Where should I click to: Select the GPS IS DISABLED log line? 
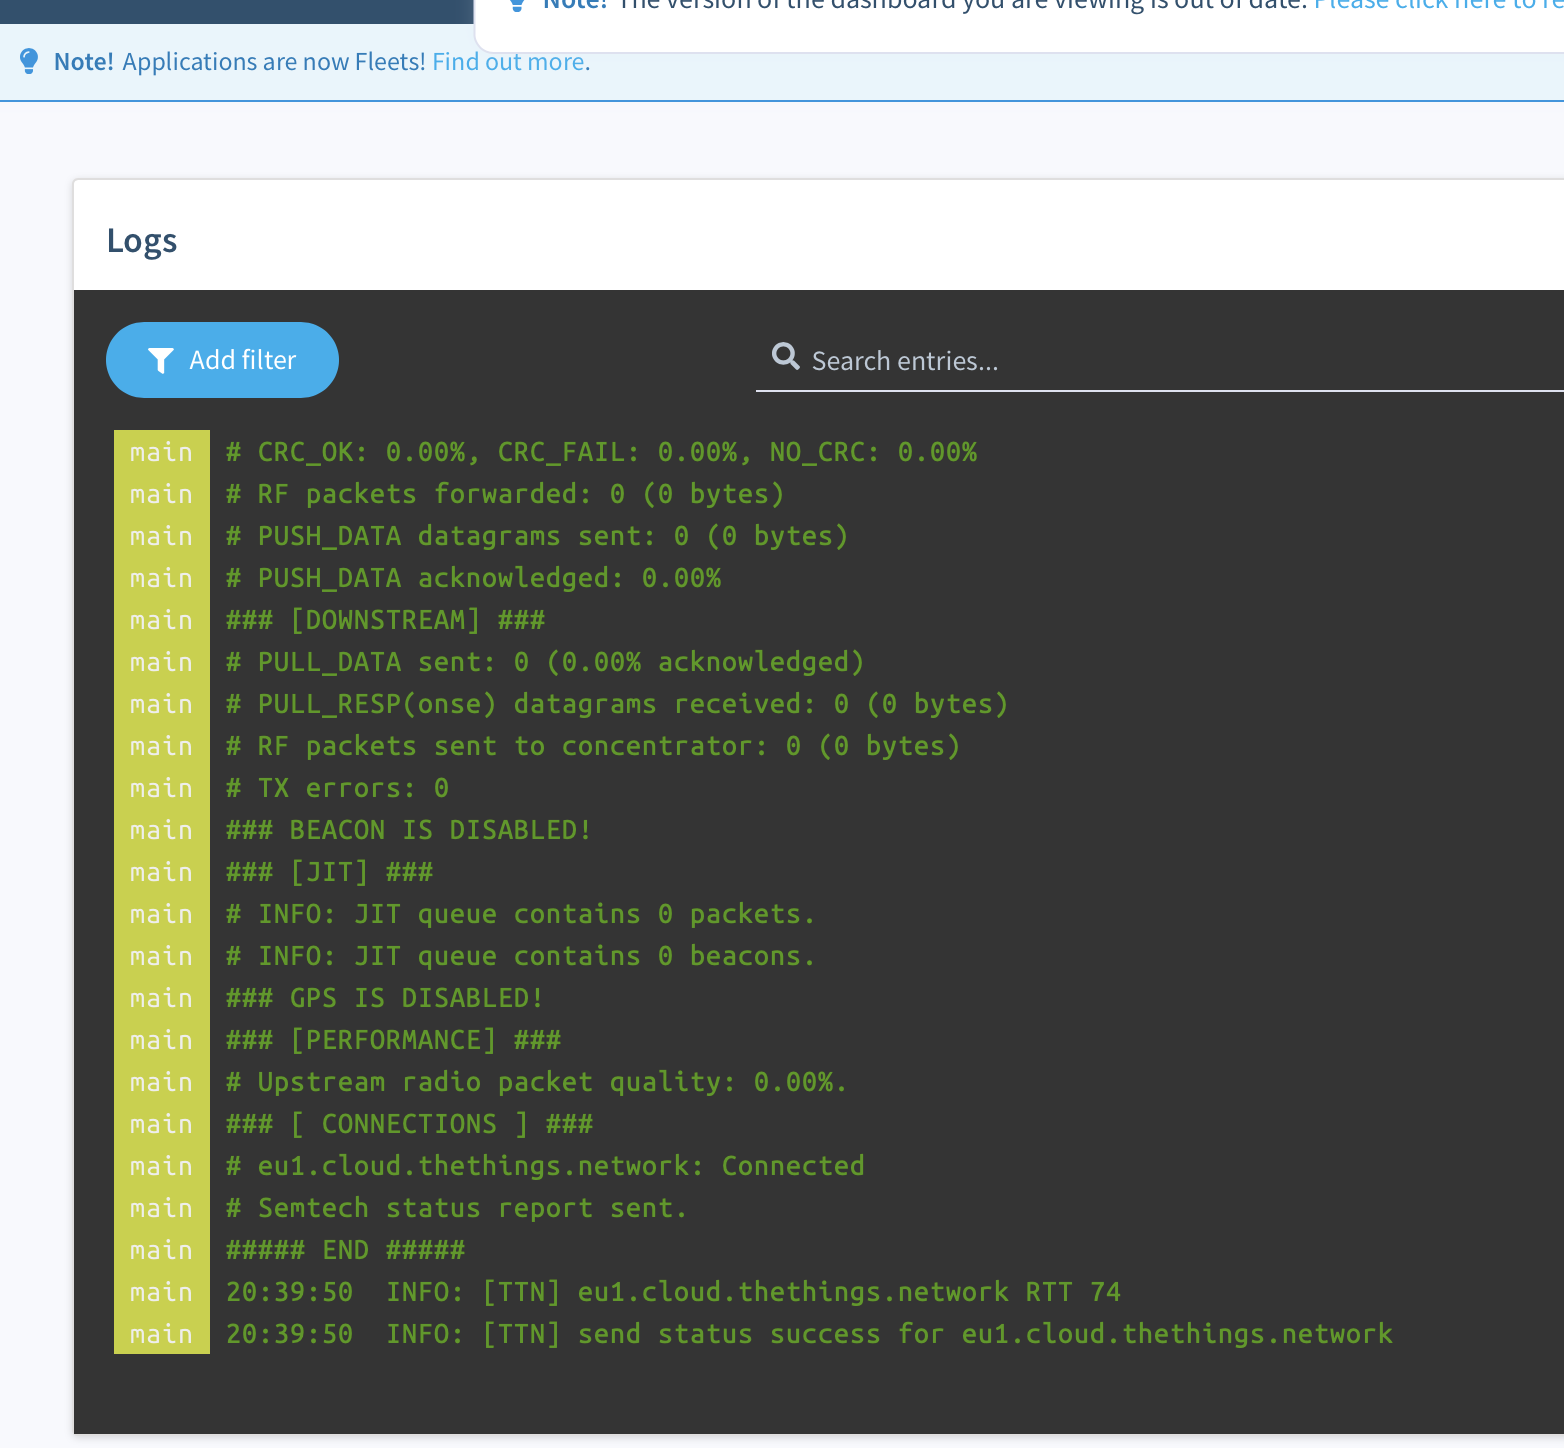[x=385, y=998]
